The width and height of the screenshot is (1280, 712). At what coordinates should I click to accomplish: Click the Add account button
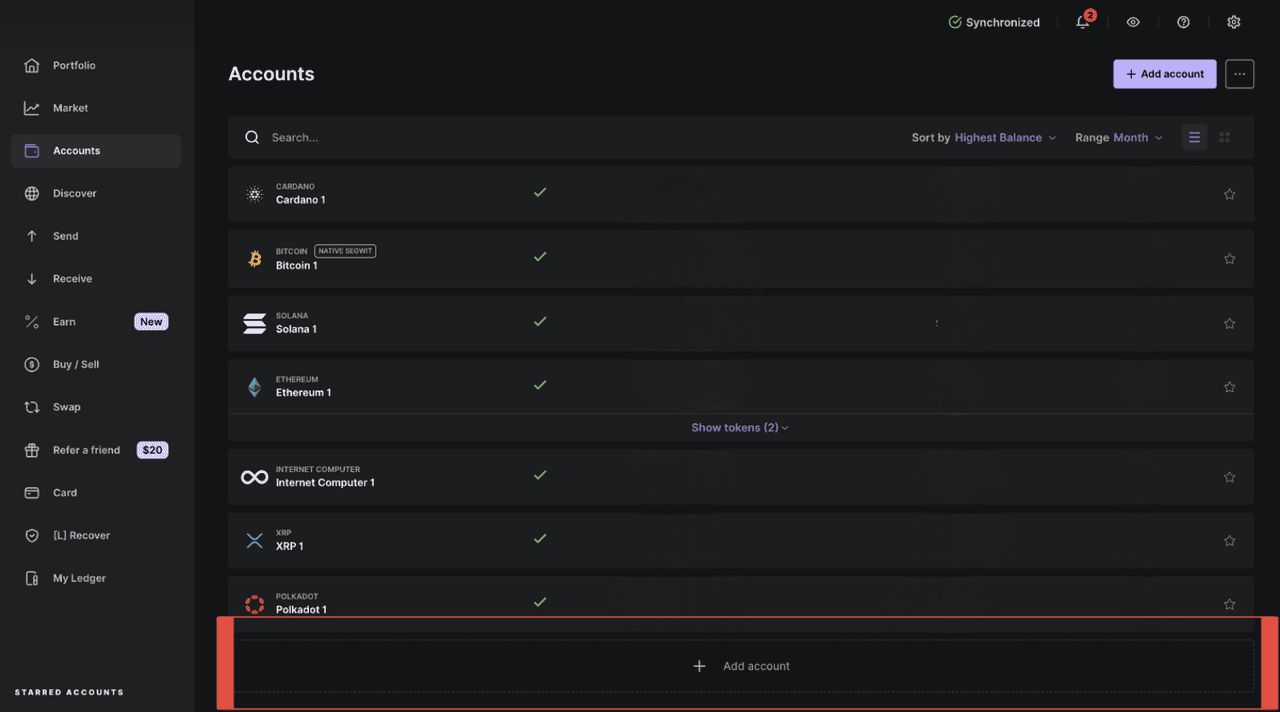pos(1164,73)
